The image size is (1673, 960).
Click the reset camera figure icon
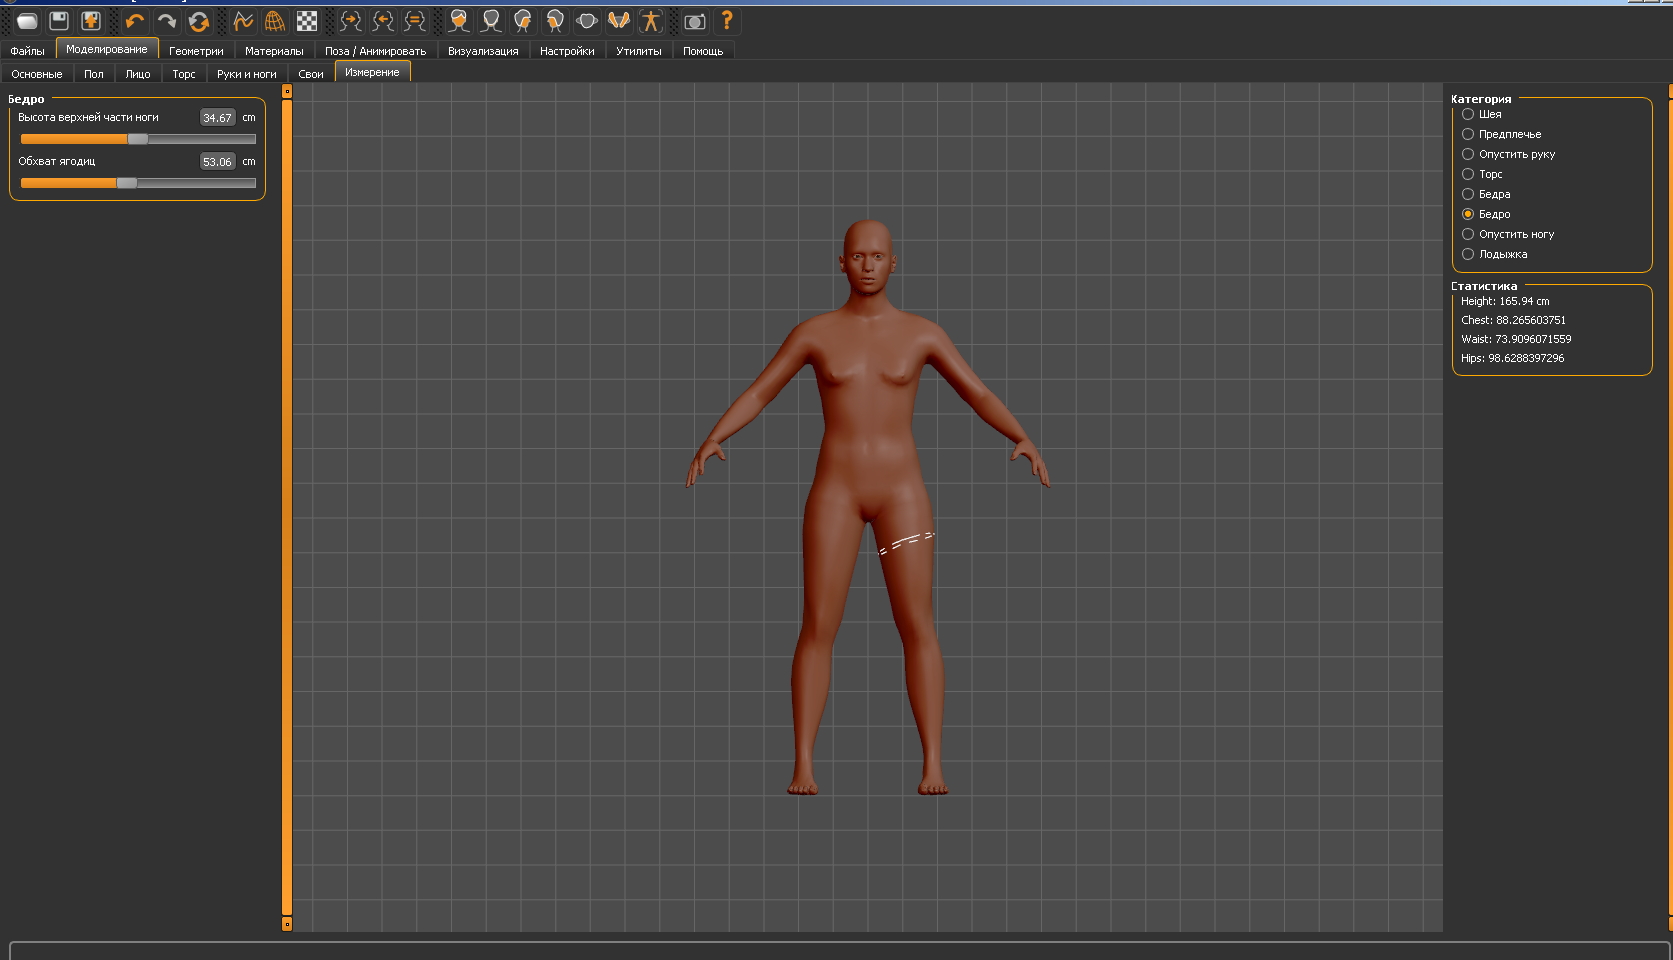[651, 21]
